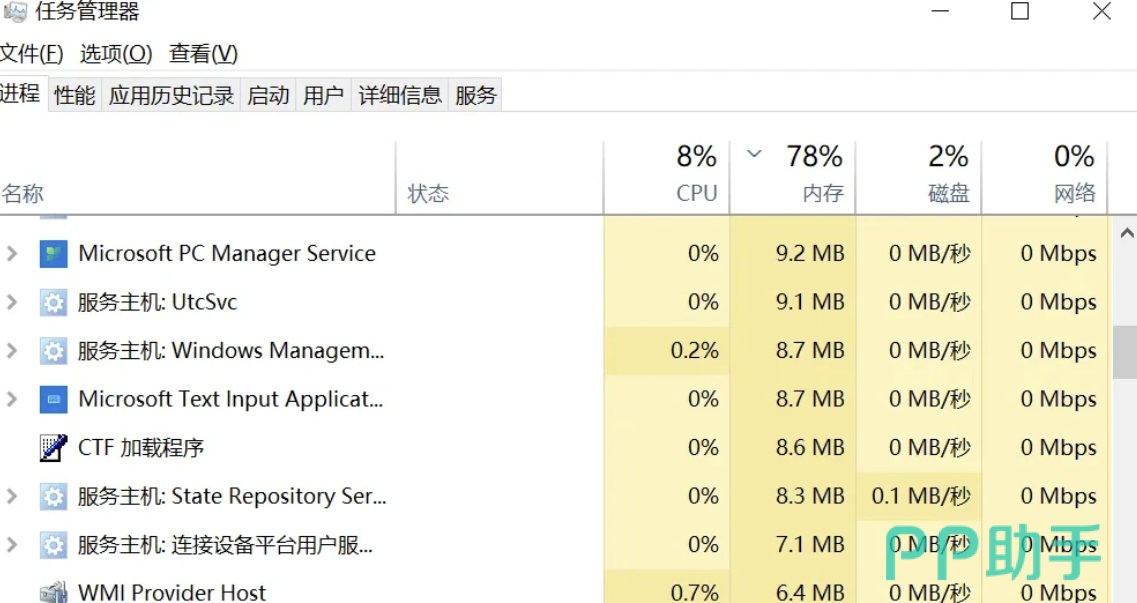Click the Microsoft Text Input Application icon
The image size is (1137, 603).
[53, 400]
